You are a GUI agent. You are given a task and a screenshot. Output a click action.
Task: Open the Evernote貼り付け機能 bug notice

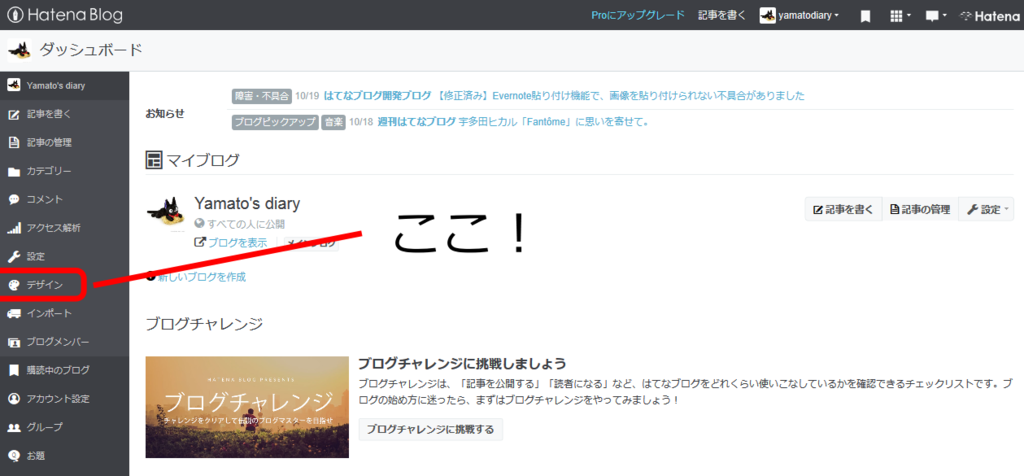click(620, 96)
